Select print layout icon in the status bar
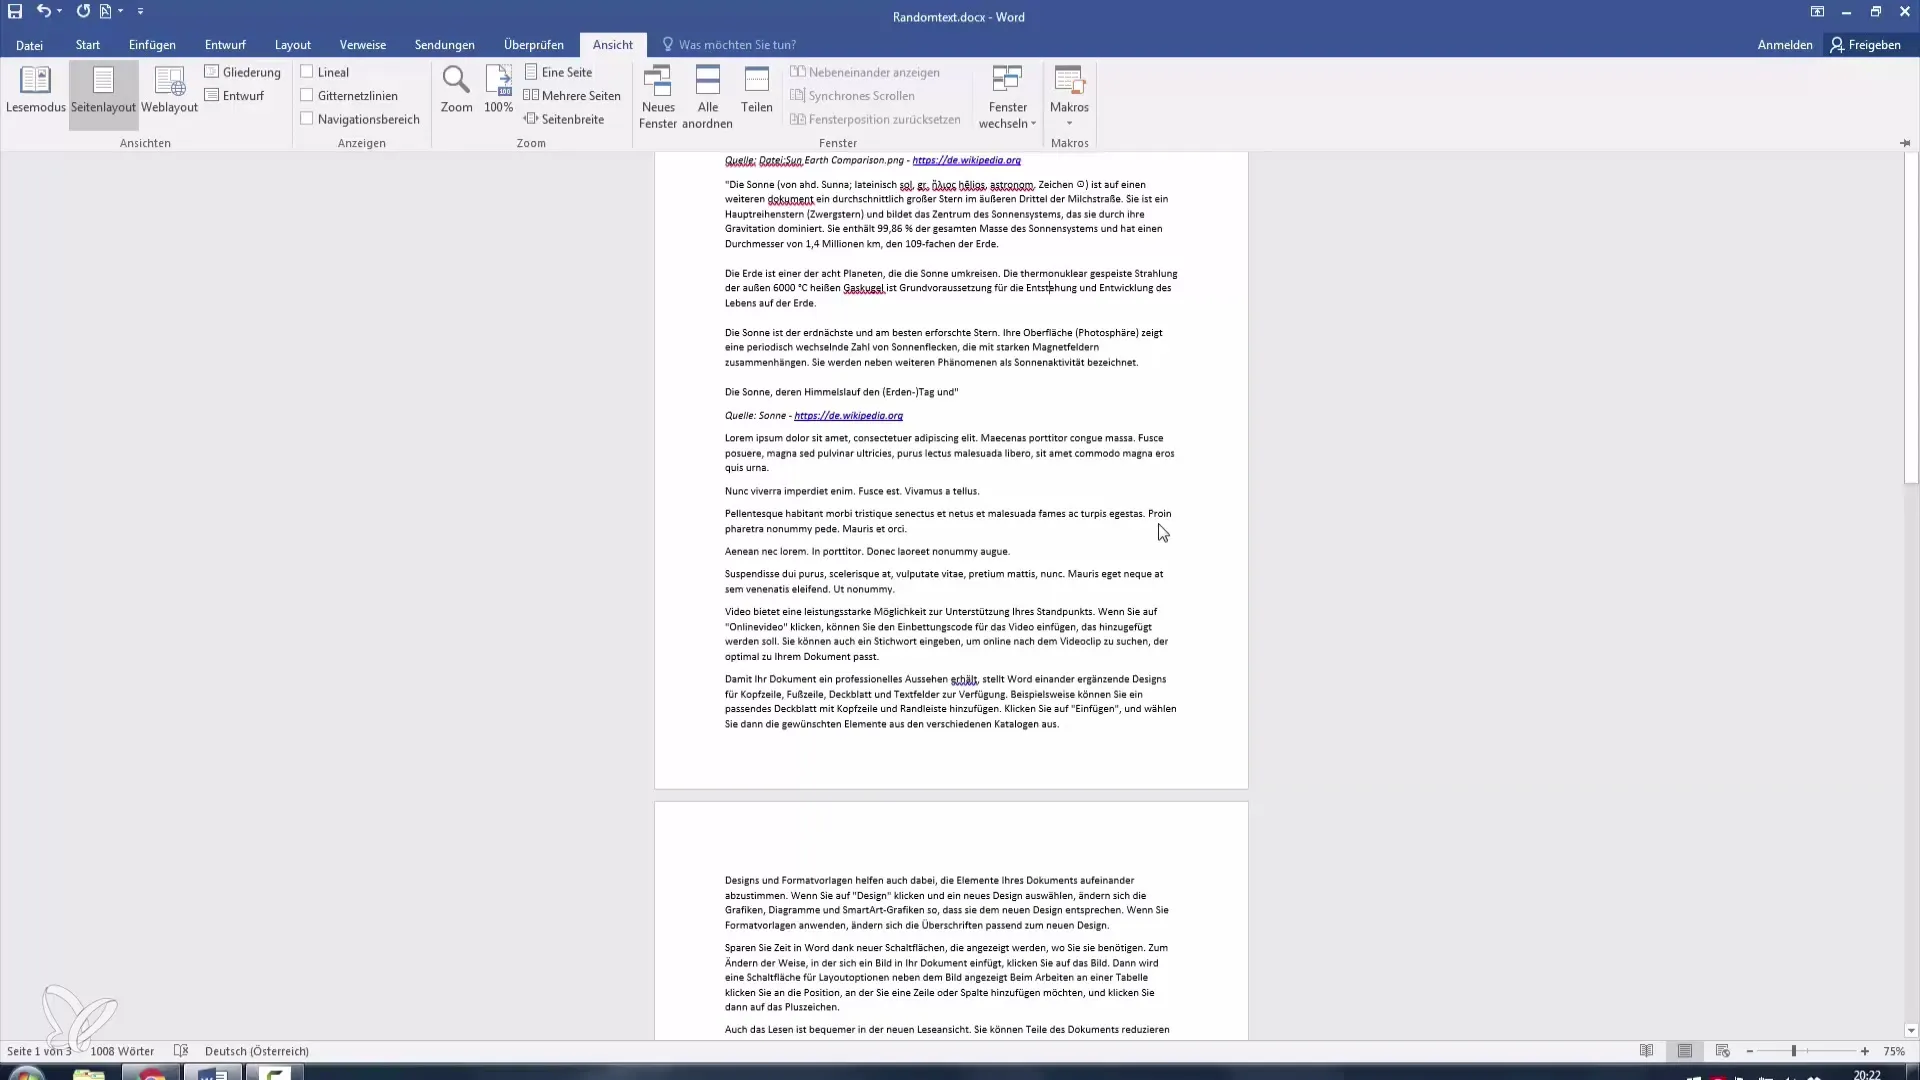Screen dimensions: 1920x1080 click(1685, 1051)
